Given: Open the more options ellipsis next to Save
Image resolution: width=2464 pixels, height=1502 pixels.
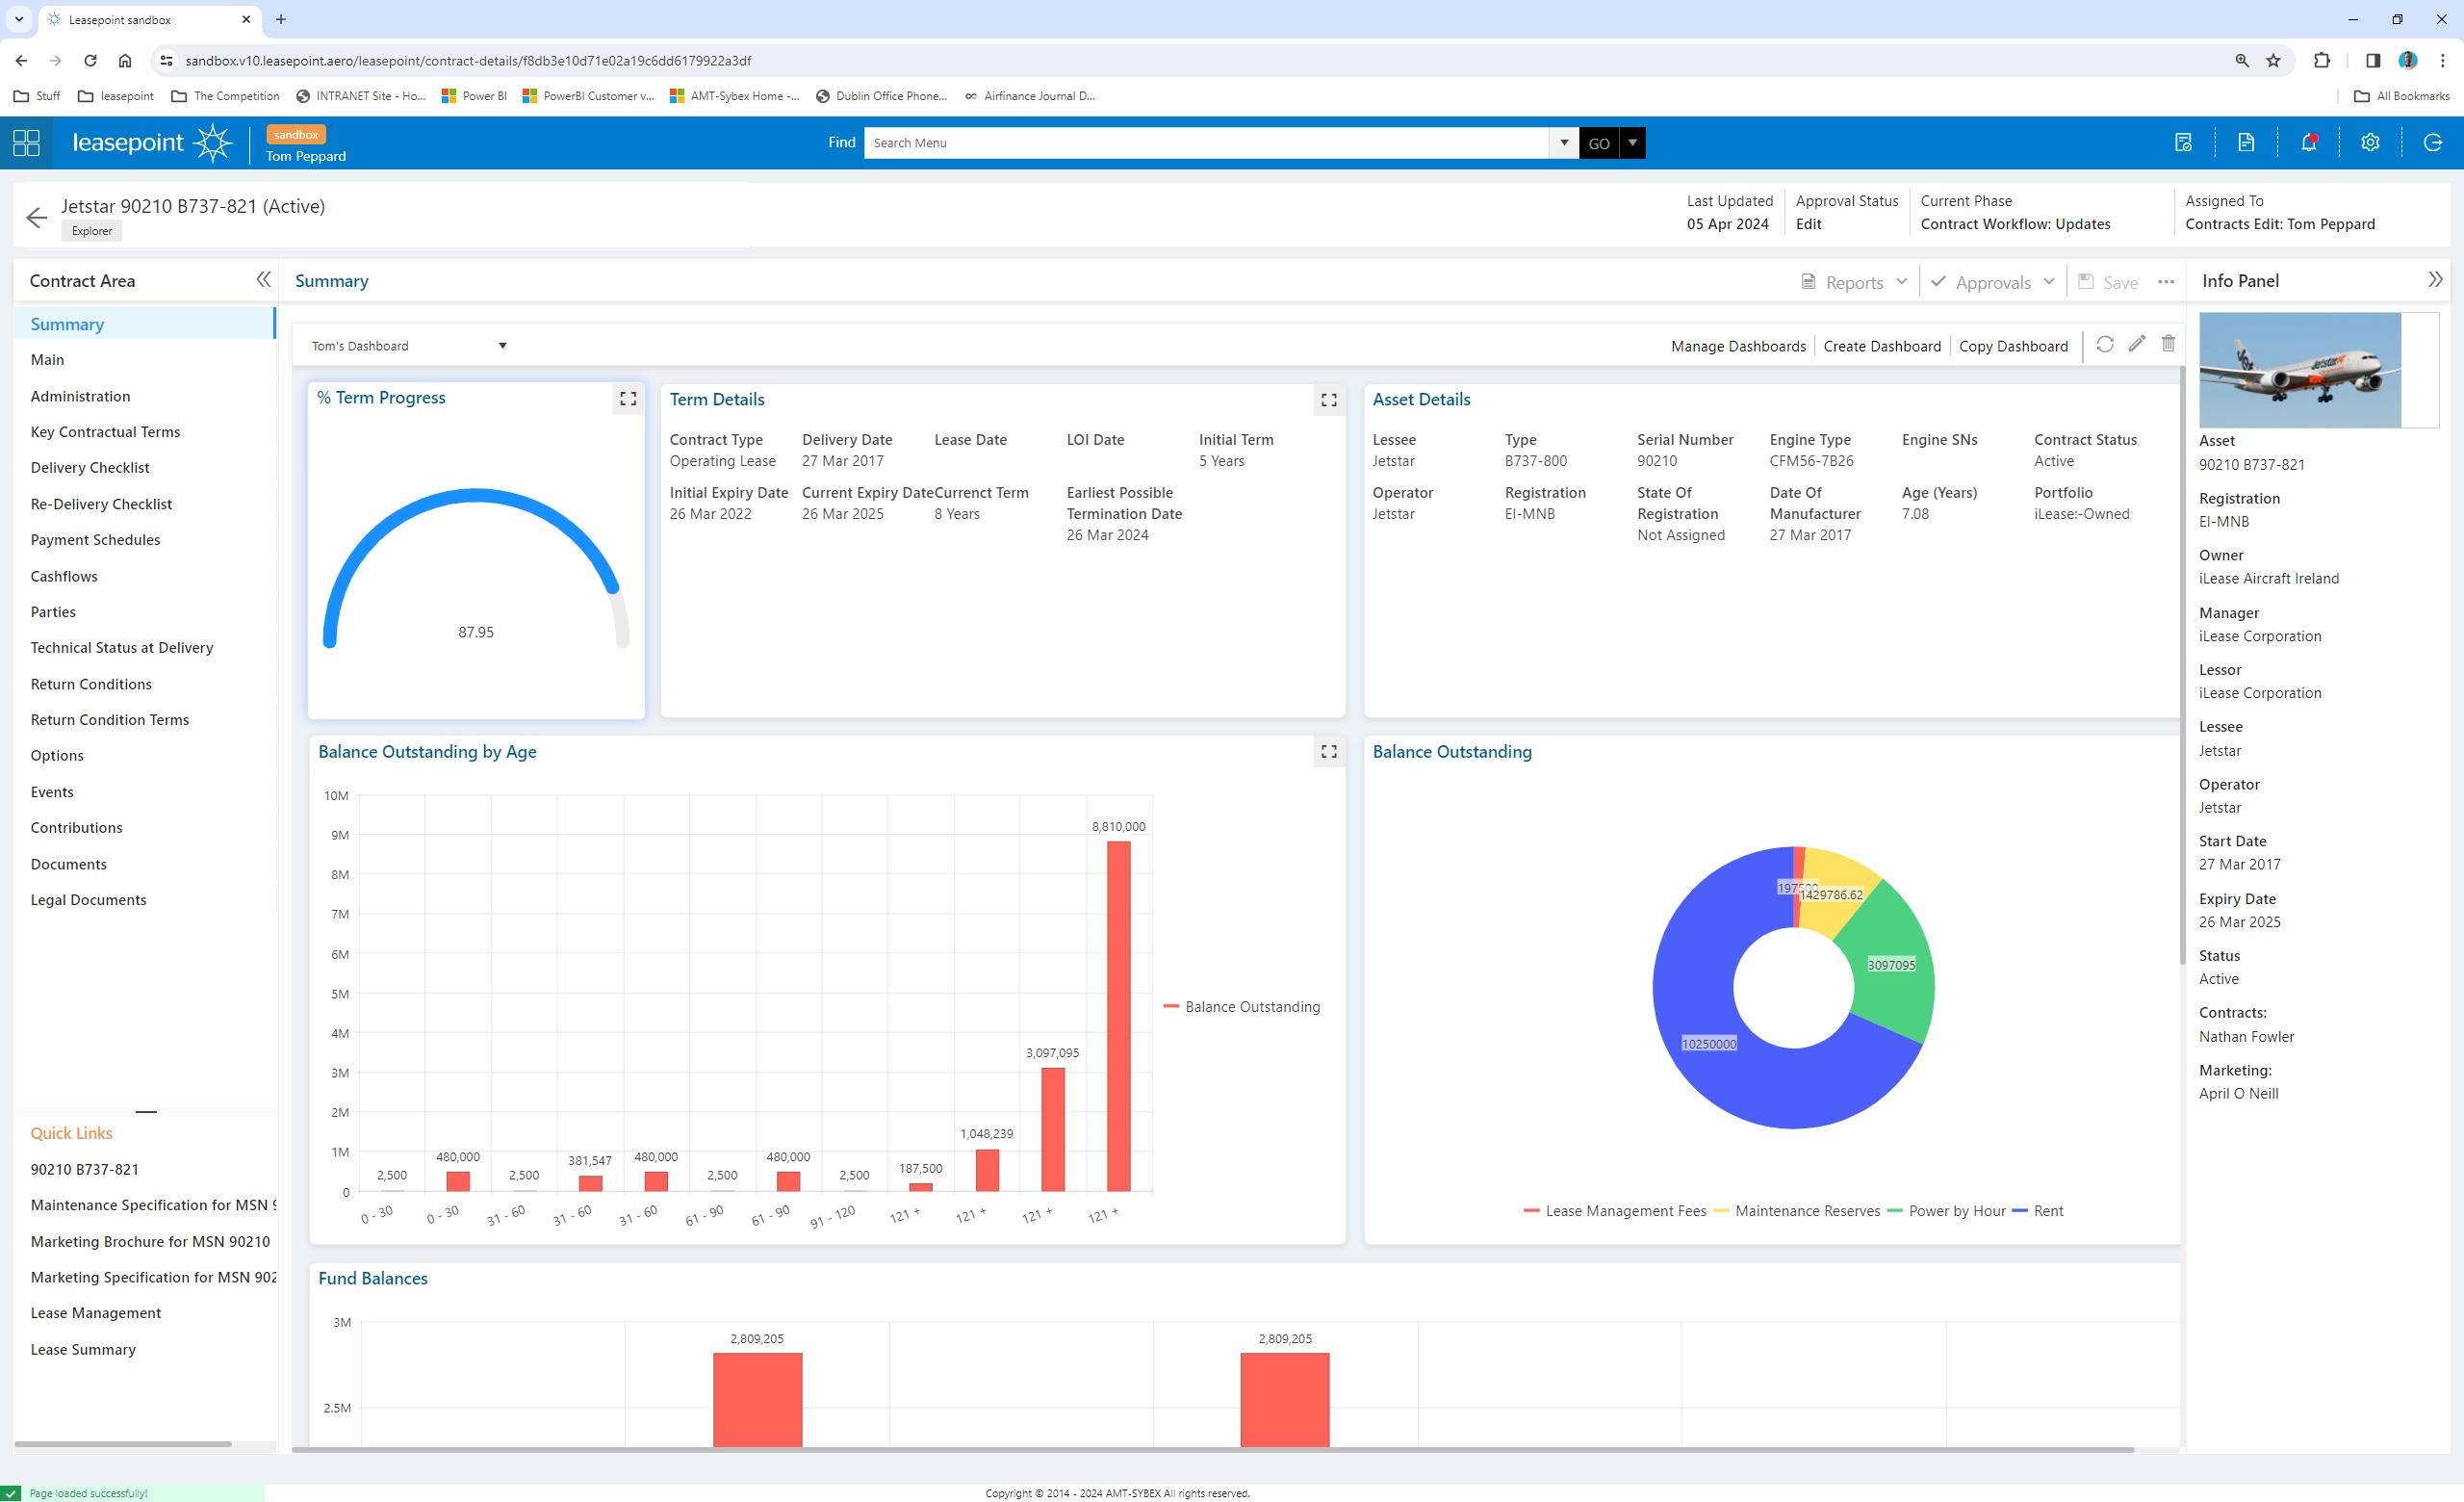Looking at the screenshot, I should [x=2166, y=282].
